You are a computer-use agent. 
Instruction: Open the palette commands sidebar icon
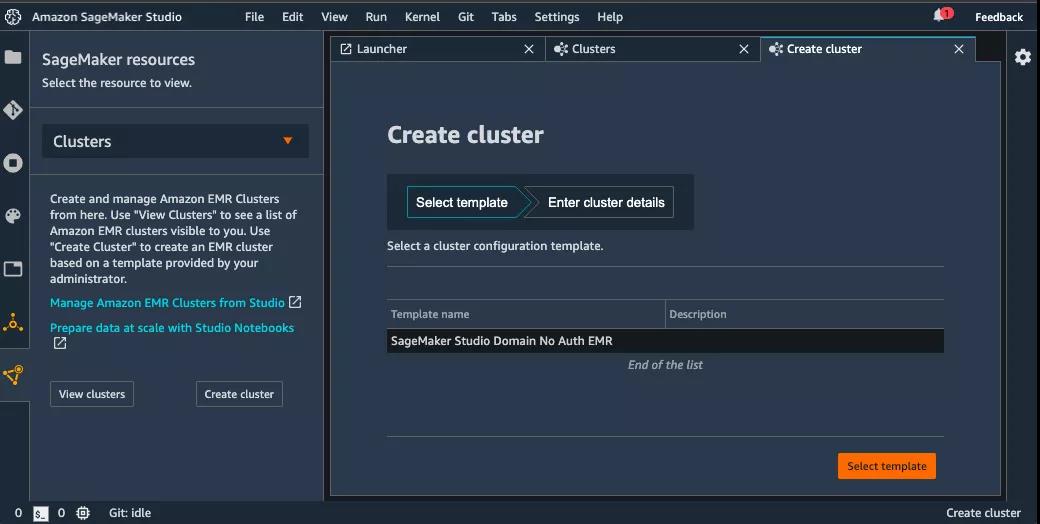tap(13, 216)
